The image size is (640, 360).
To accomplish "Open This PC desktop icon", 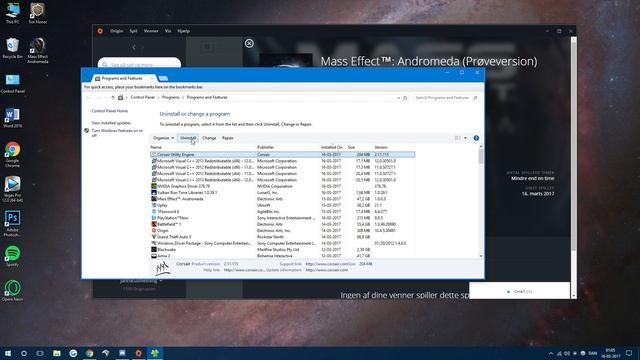I will [x=12, y=13].
